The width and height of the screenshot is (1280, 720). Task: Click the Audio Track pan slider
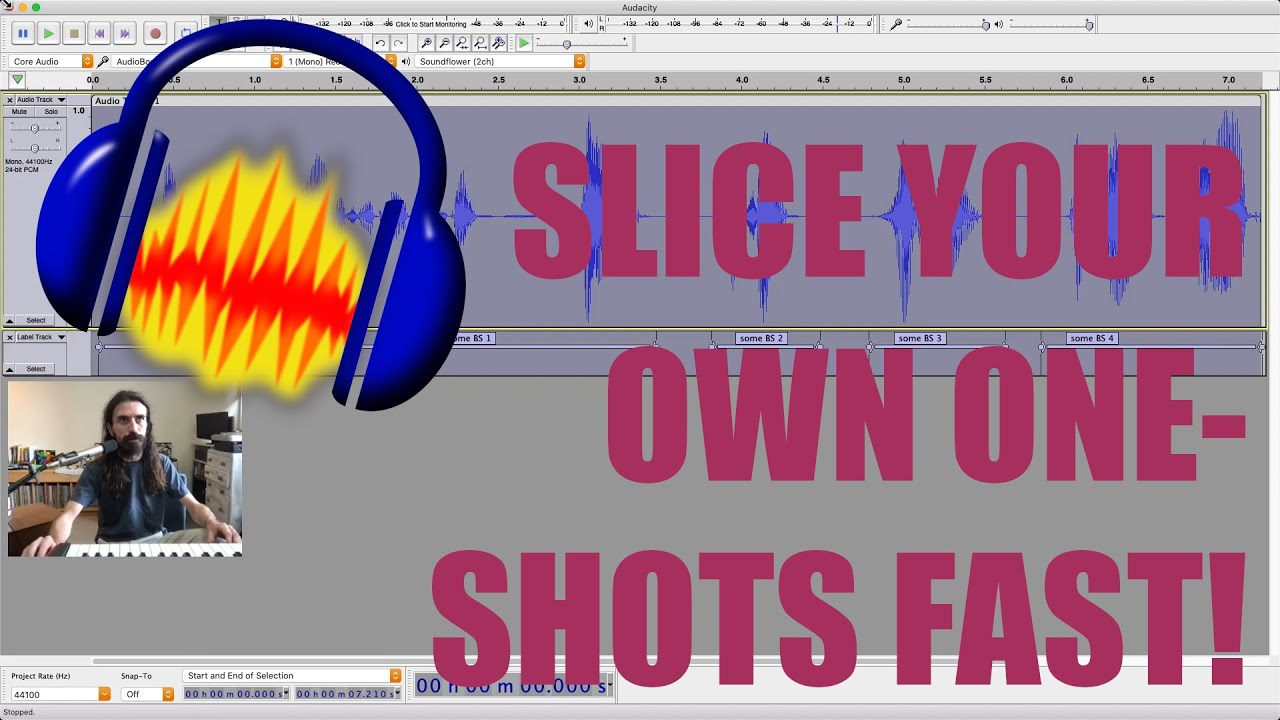click(35, 147)
